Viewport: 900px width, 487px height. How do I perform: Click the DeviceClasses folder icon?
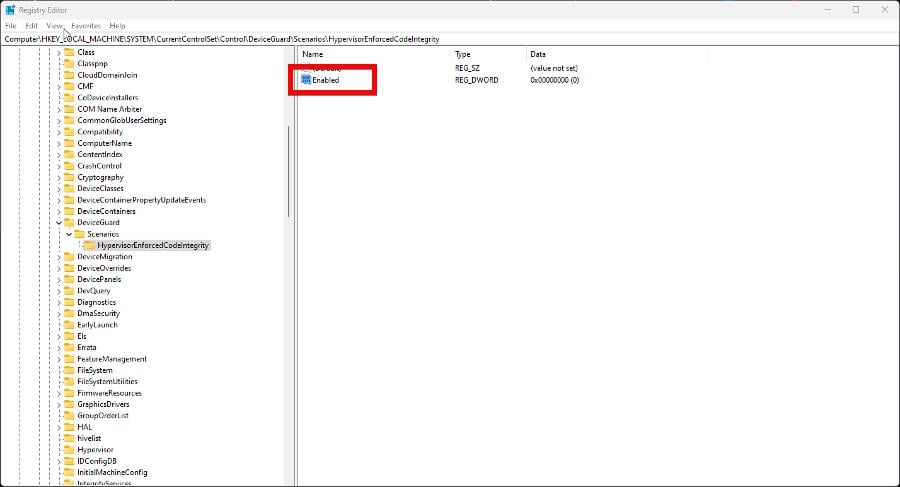pyautogui.click(x=69, y=188)
